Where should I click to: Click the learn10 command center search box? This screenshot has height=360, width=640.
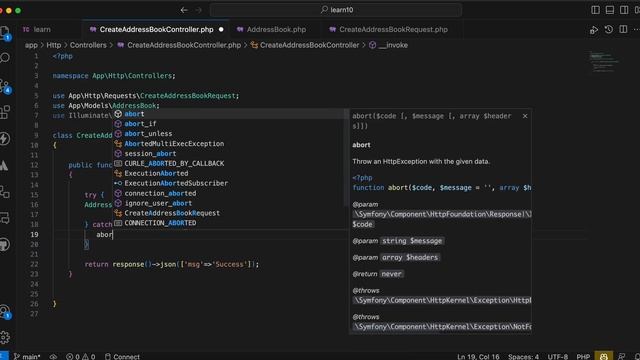click(x=336, y=10)
